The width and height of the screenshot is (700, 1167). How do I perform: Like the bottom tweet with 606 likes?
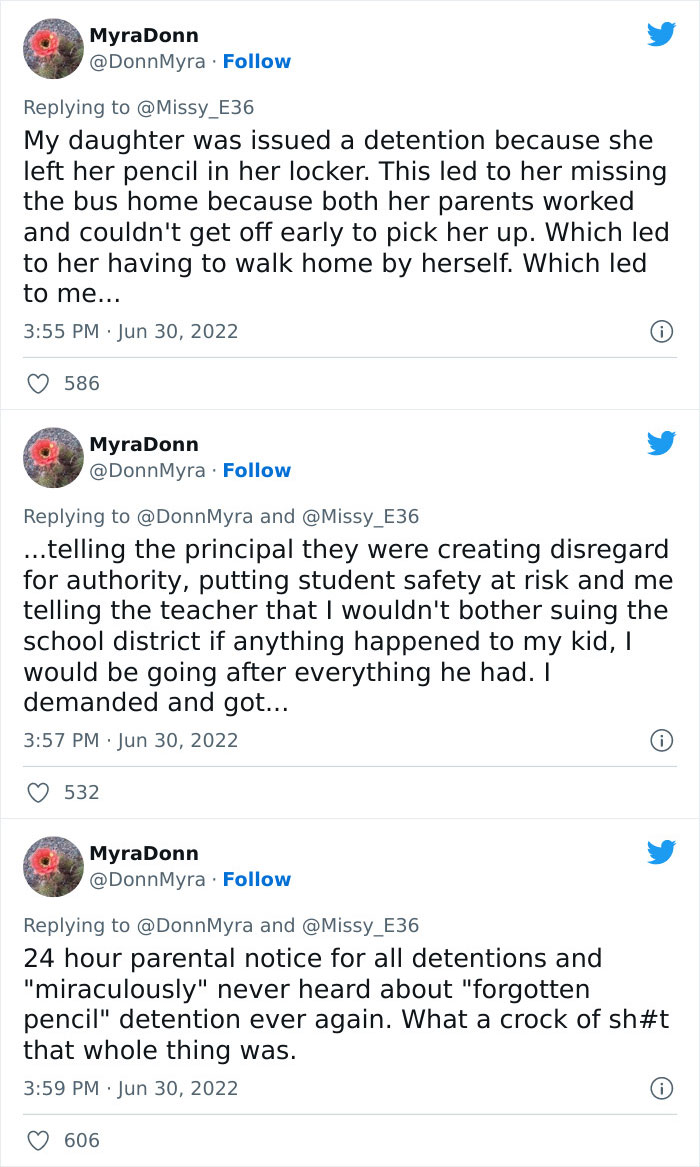(40, 1140)
